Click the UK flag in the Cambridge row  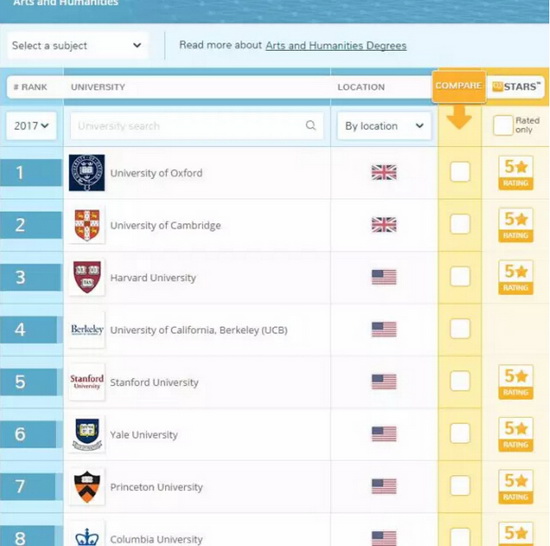tap(384, 225)
